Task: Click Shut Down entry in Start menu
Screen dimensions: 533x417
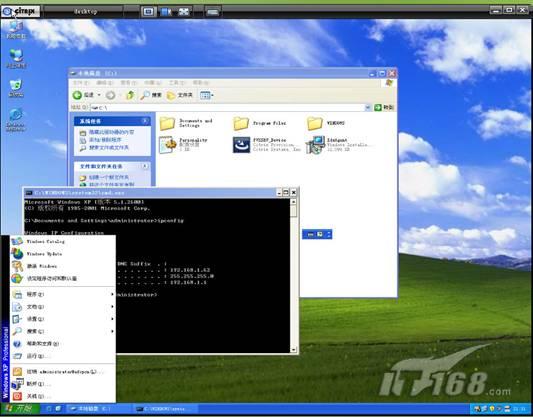Action: (x=63, y=396)
